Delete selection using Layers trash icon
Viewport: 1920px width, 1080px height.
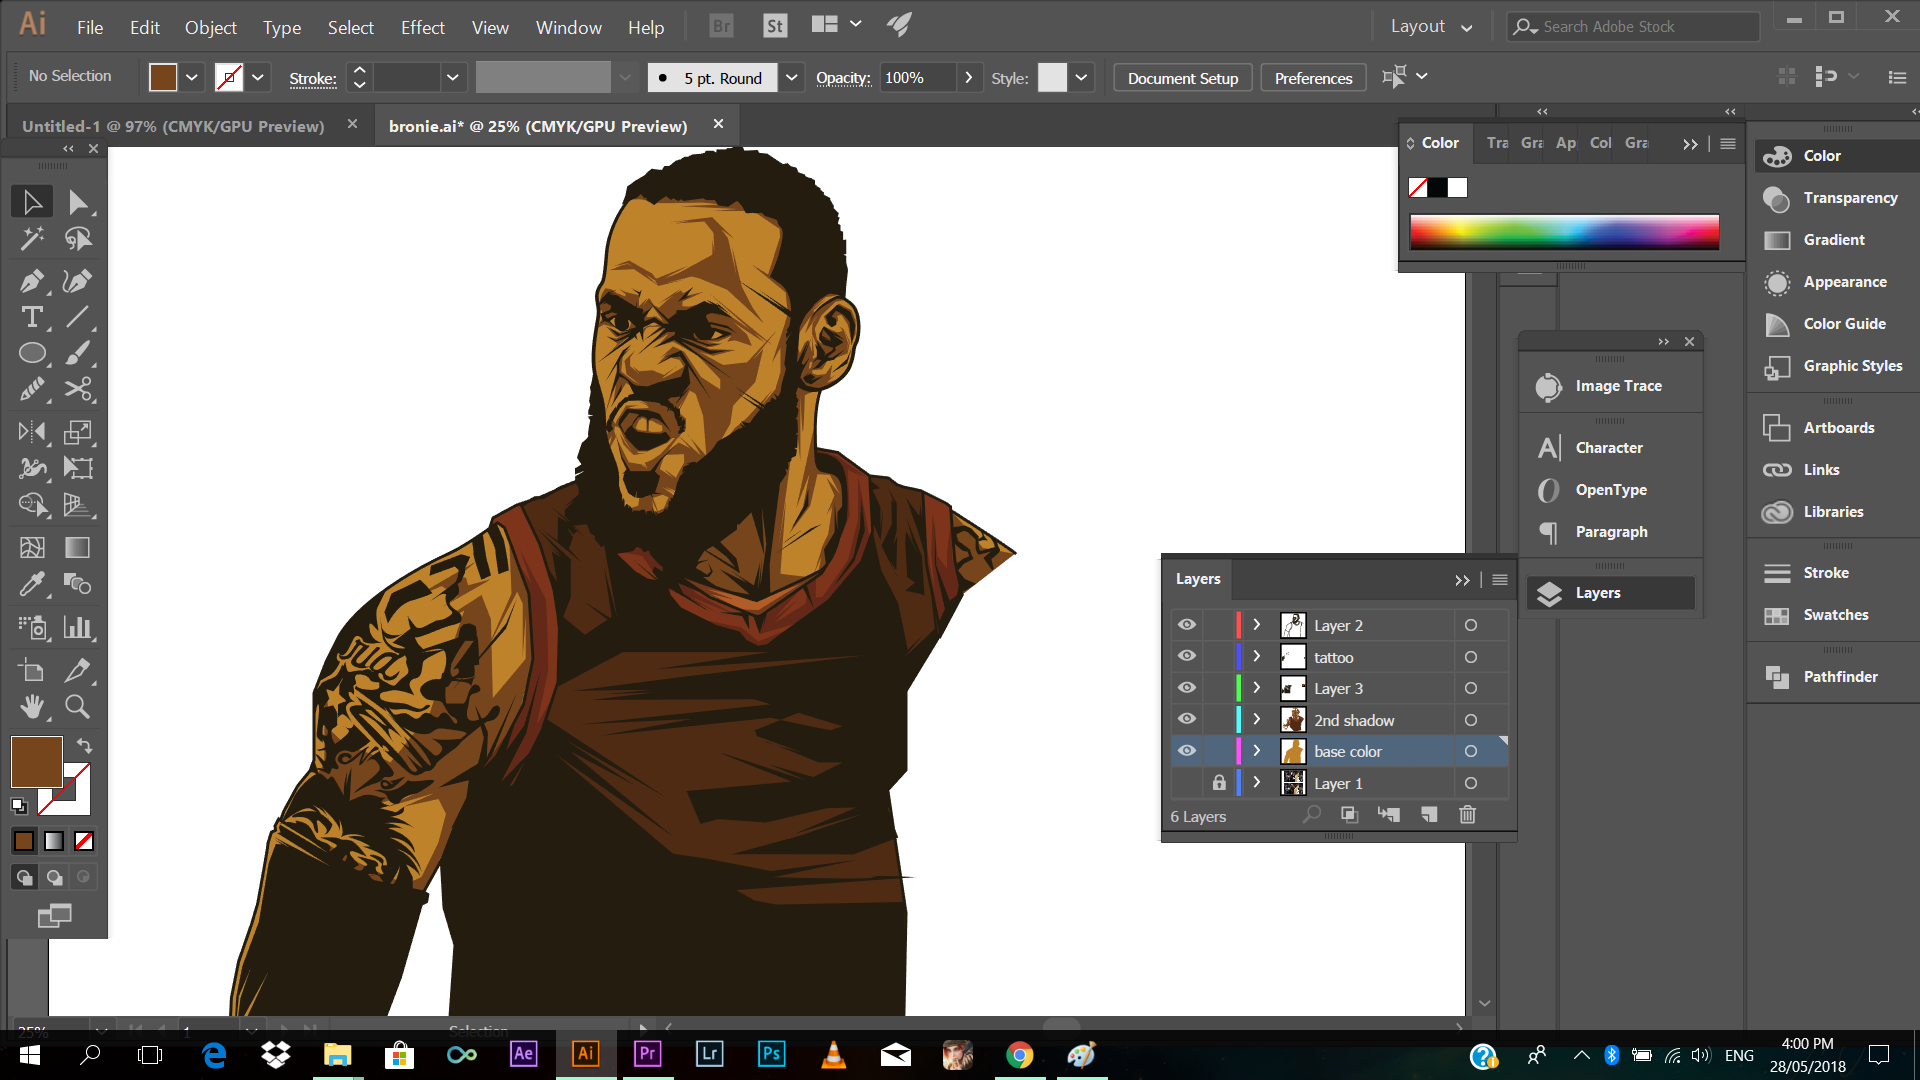click(1467, 815)
